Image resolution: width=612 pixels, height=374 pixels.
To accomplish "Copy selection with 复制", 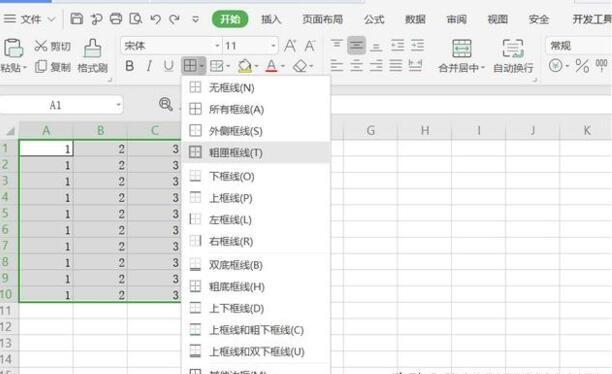I will click(x=52, y=67).
